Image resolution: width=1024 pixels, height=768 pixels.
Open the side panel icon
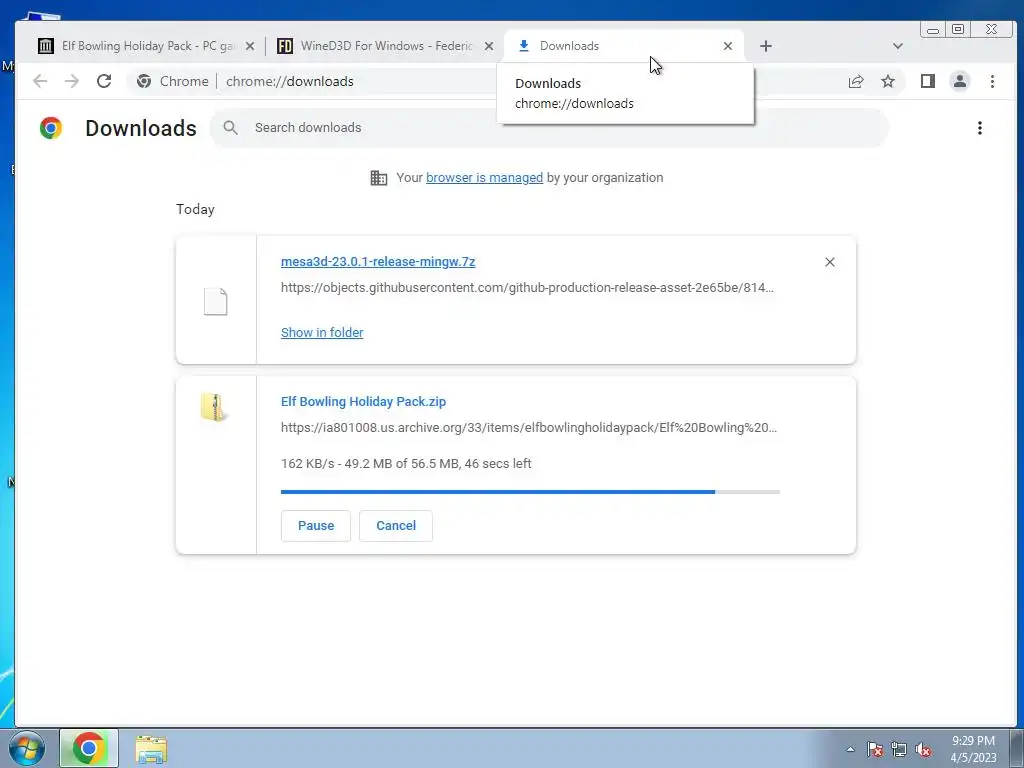[x=927, y=81]
